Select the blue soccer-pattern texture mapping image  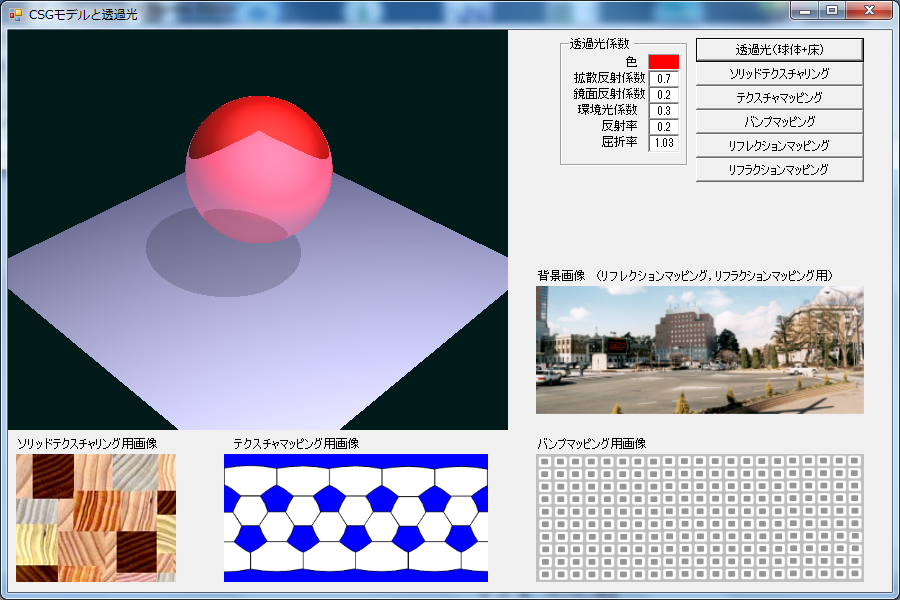coord(356,518)
